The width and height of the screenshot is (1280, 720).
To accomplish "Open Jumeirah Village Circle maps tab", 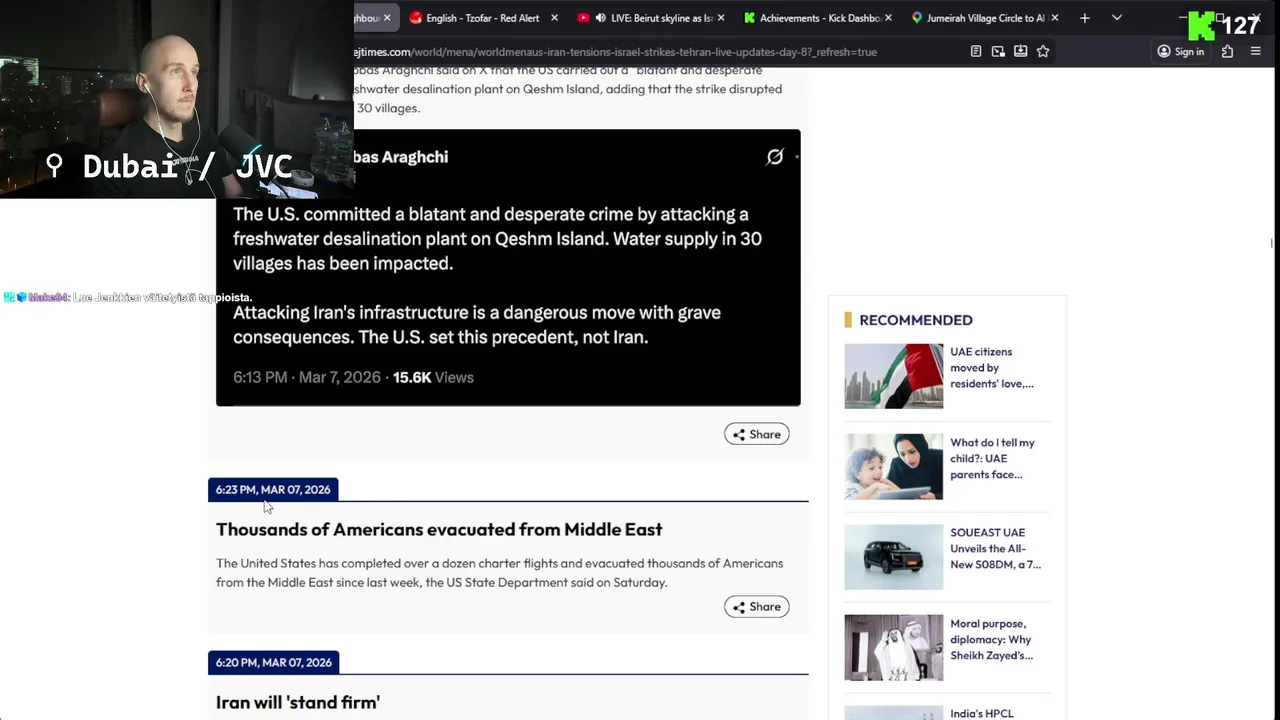I will pos(985,18).
